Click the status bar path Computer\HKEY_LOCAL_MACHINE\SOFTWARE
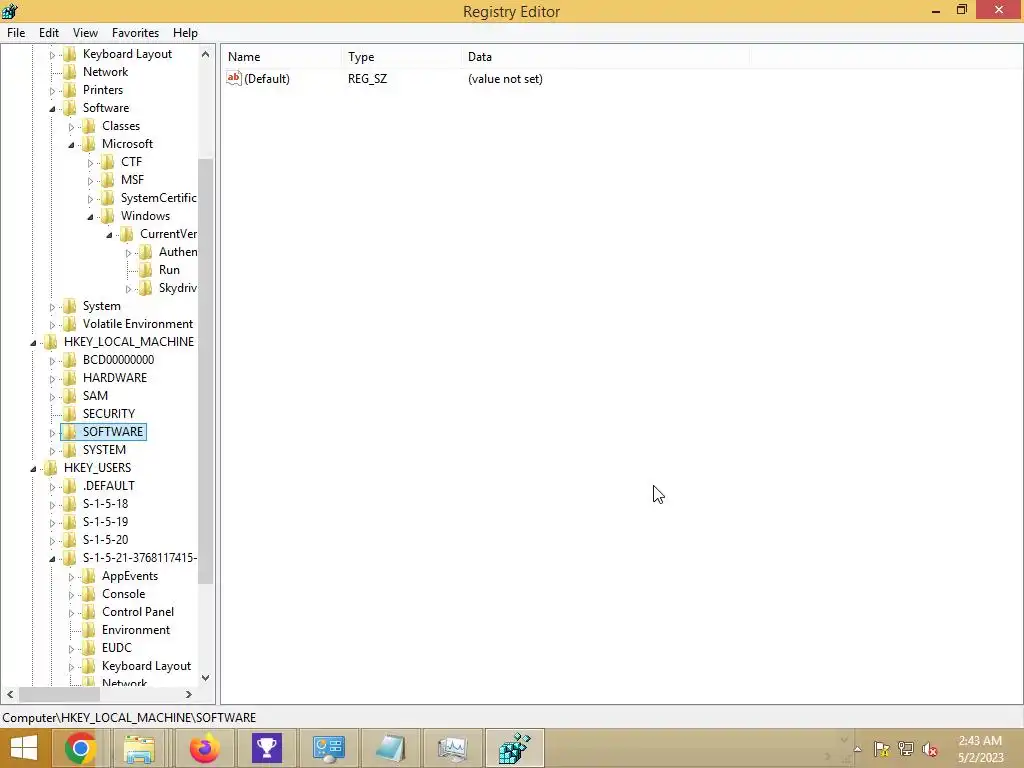The width and height of the screenshot is (1024, 768). [x=129, y=718]
